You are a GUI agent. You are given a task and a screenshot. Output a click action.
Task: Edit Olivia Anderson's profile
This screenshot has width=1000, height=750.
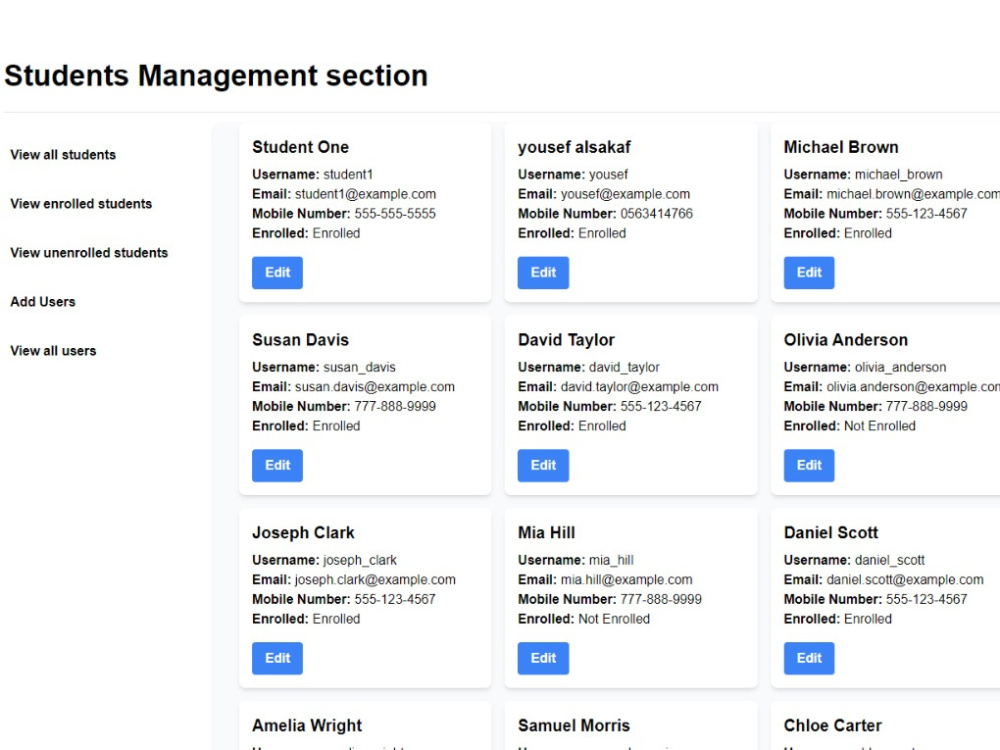[808, 465]
